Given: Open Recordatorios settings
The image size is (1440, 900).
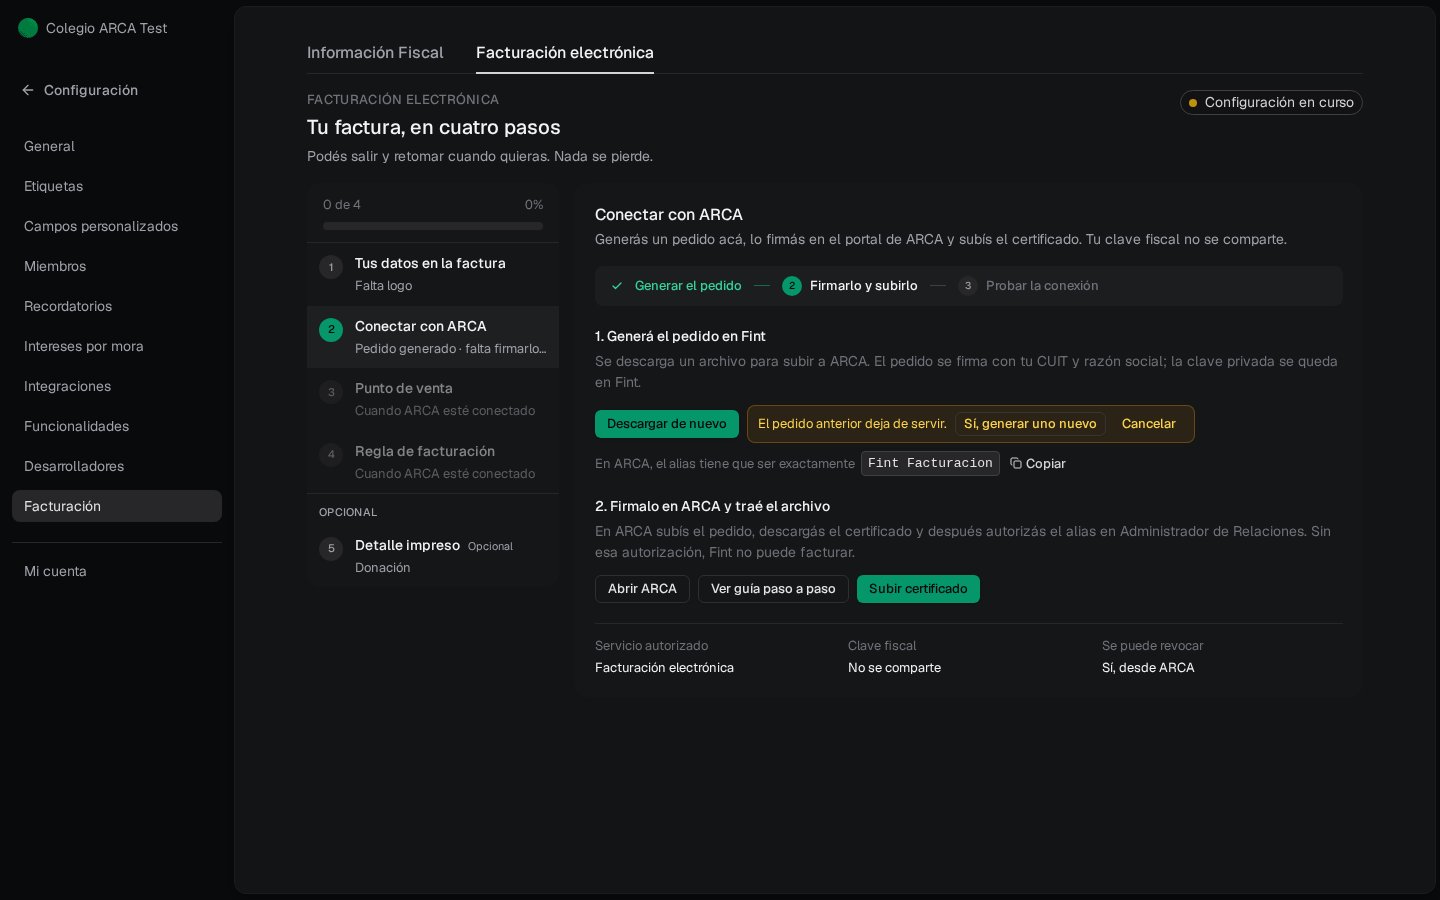Looking at the screenshot, I should (x=117, y=306).
